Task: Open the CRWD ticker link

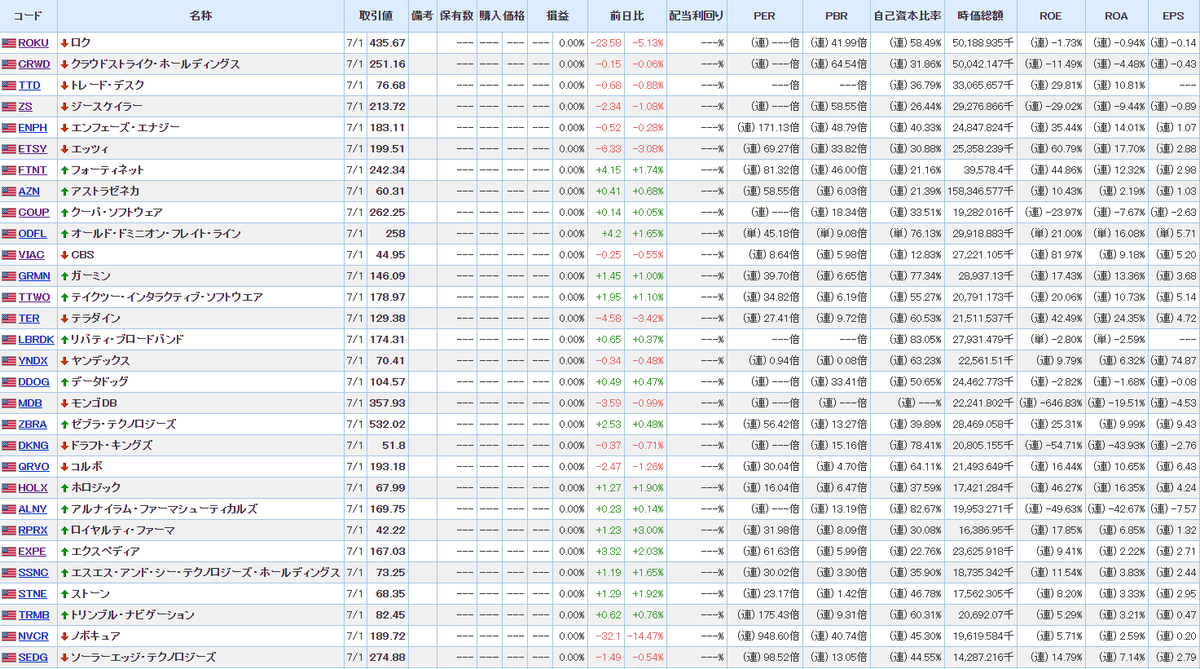Action: coord(34,64)
